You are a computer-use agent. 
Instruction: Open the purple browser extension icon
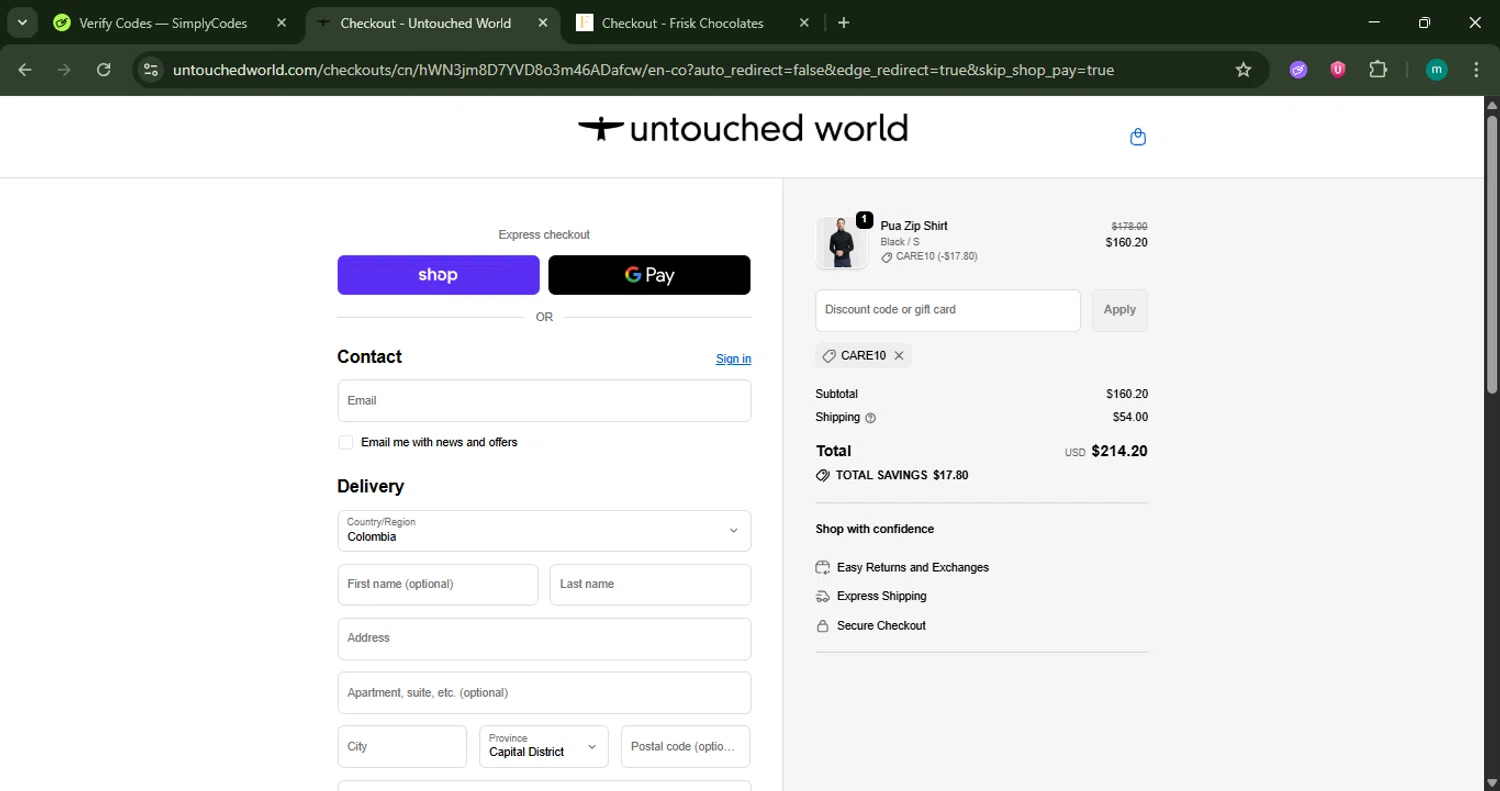1298,69
